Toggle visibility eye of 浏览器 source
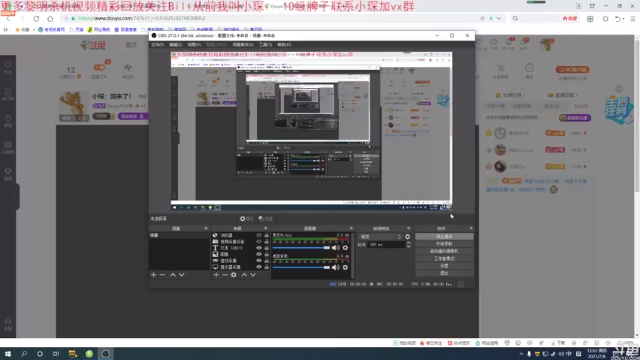This screenshot has height=360, width=640. click(x=259, y=236)
